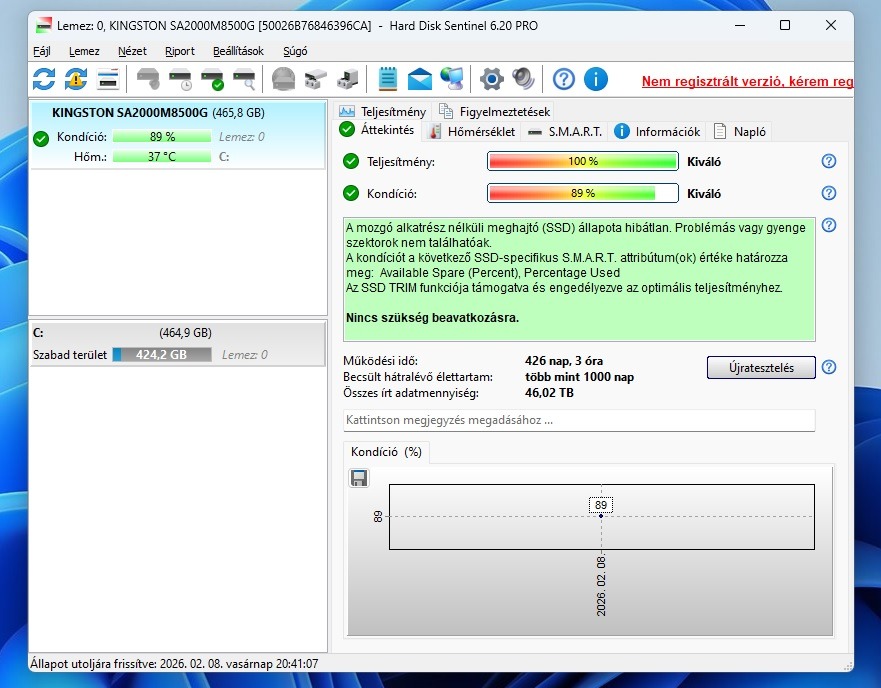This screenshot has height=688, width=881.
Task: Open the Nézet menu
Action: tap(132, 51)
